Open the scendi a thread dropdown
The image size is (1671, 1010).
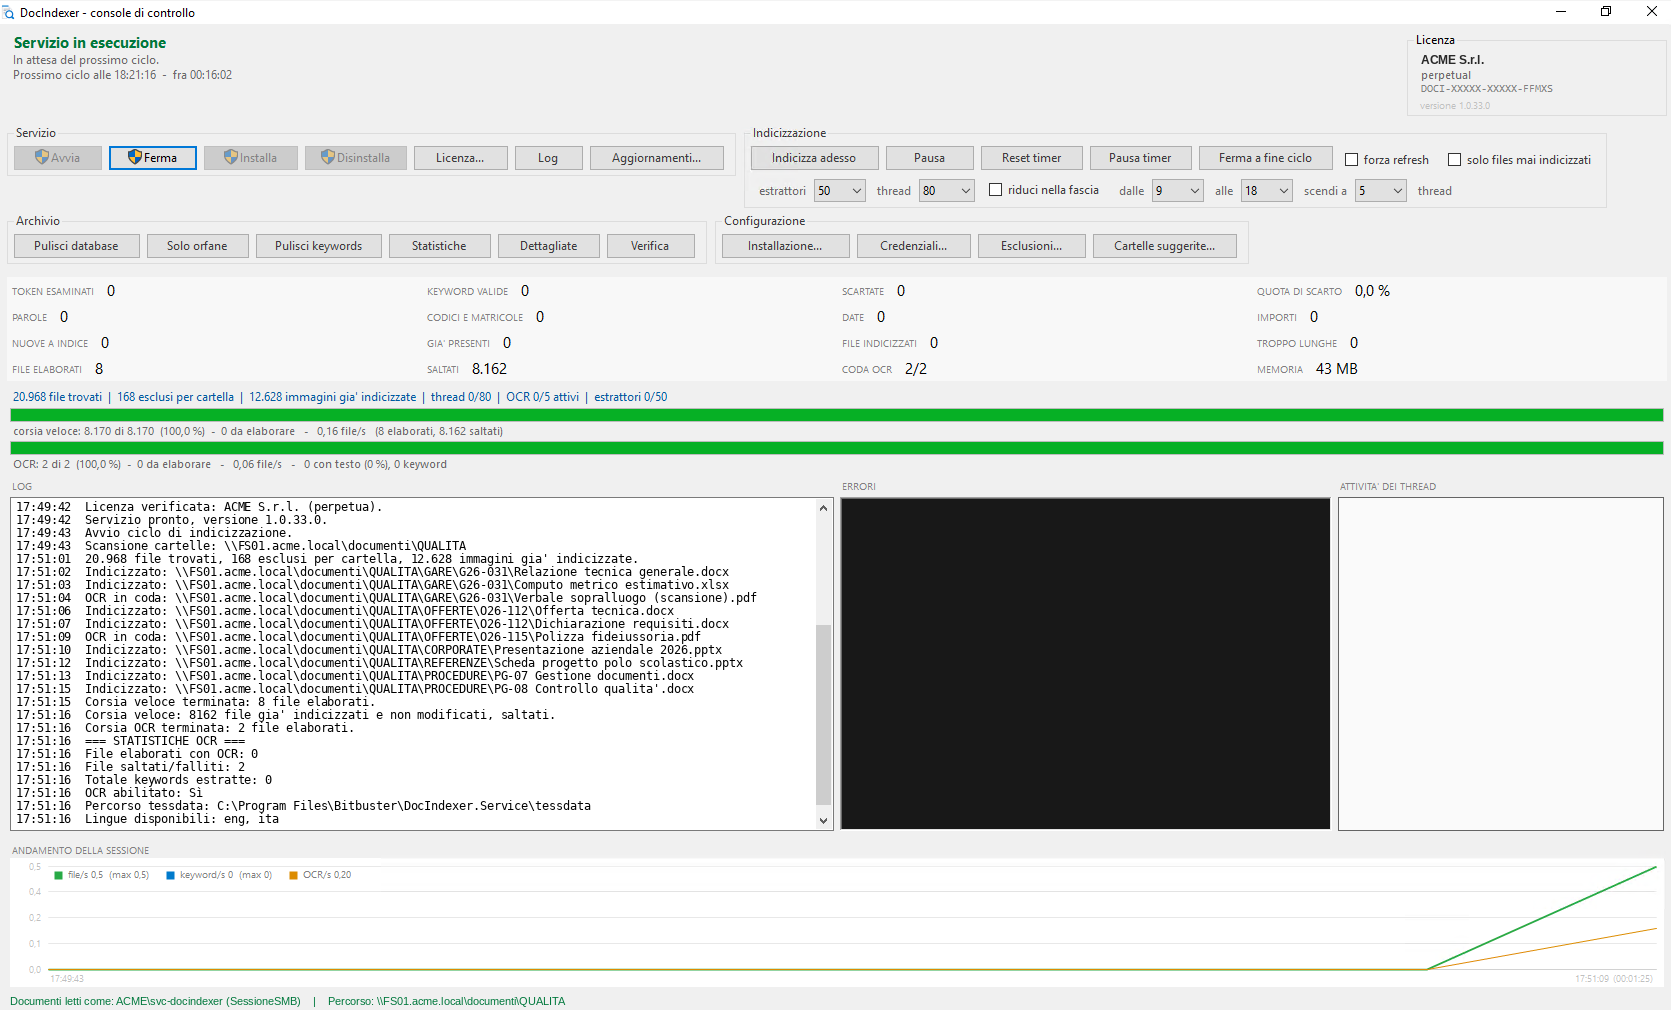1381,191
